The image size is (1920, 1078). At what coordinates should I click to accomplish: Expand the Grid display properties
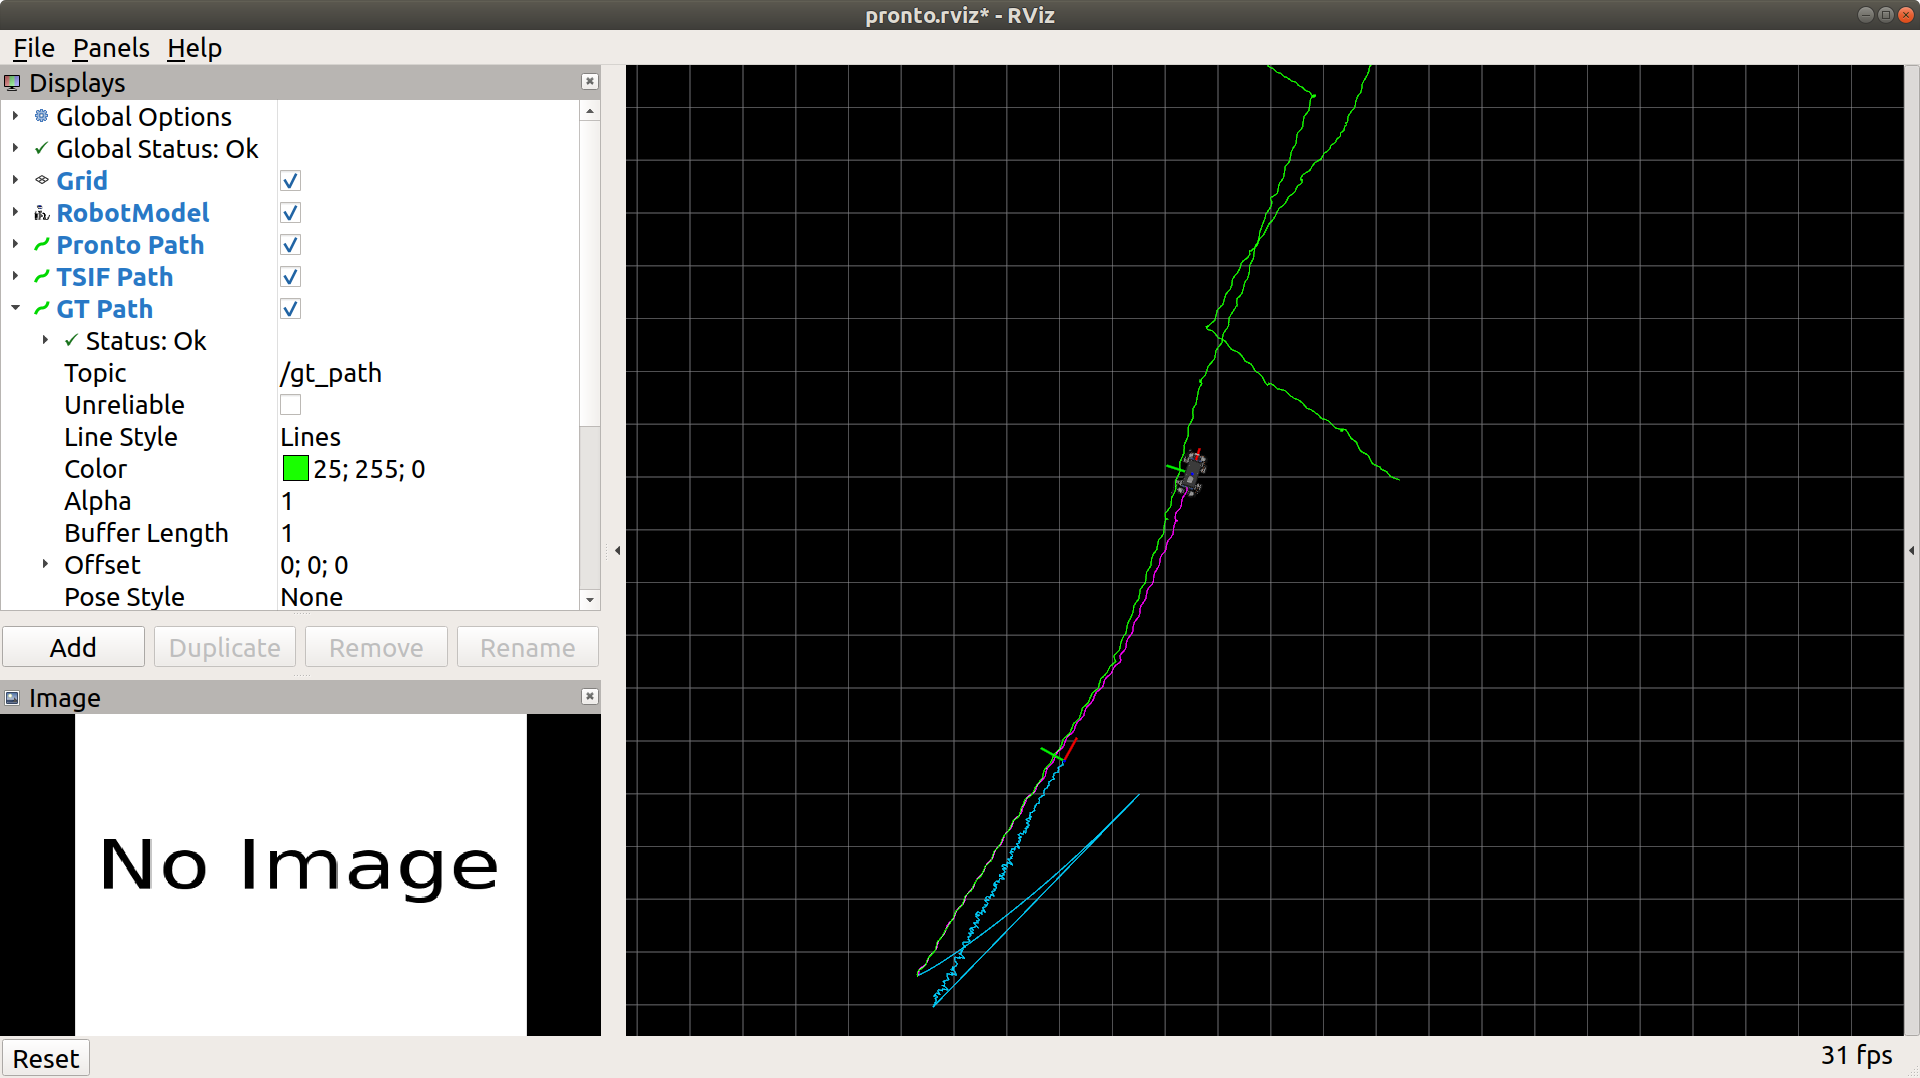[15, 180]
